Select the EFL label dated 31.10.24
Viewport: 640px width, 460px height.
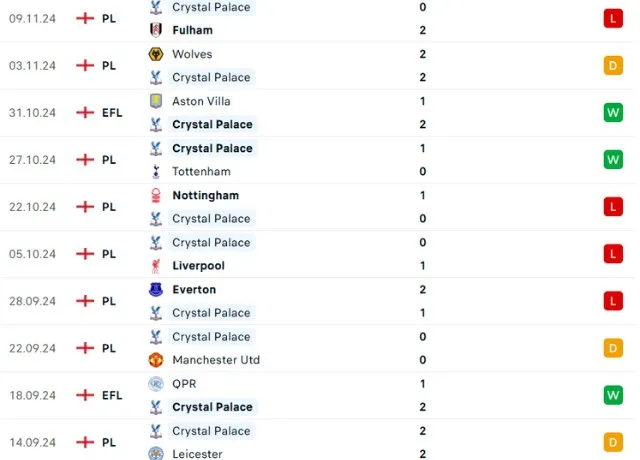coord(112,113)
